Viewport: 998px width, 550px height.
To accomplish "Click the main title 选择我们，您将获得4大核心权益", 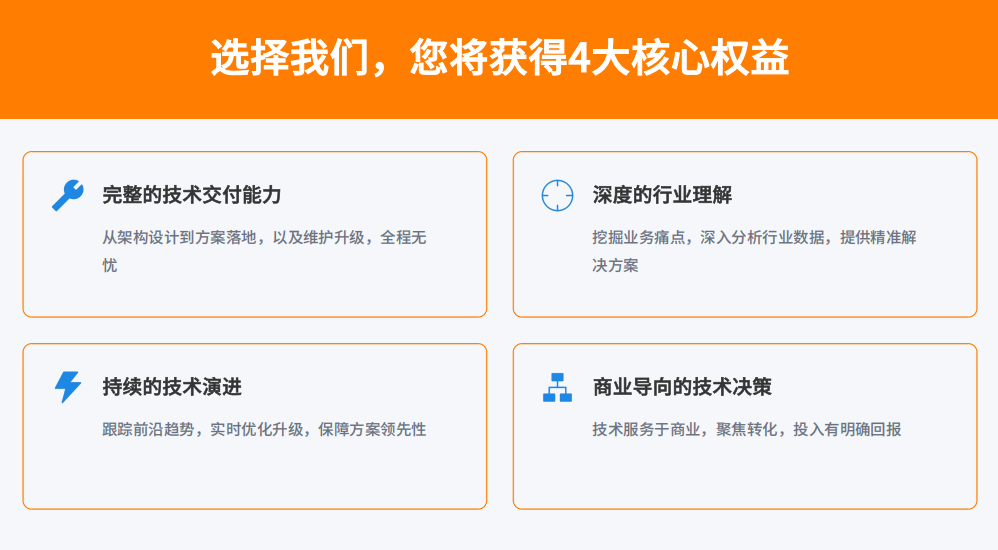I will click(x=499, y=59).
